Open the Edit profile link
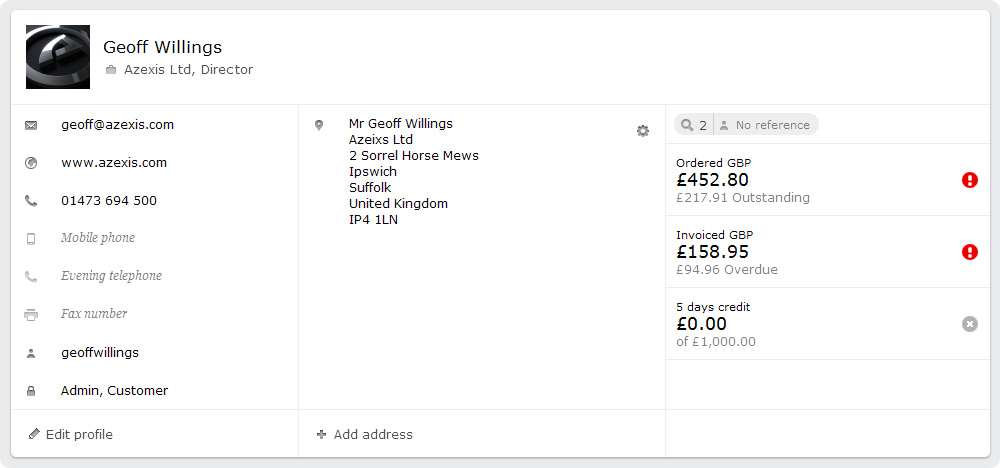 tap(71, 434)
